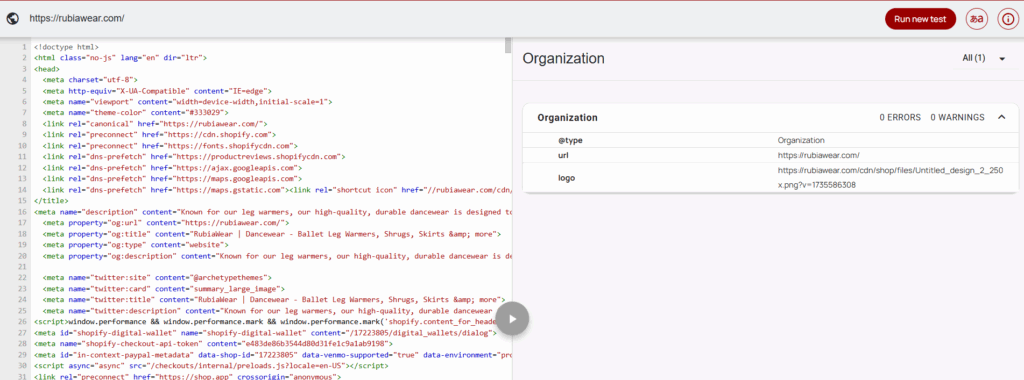Click the play button on code panel

pos(512,319)
